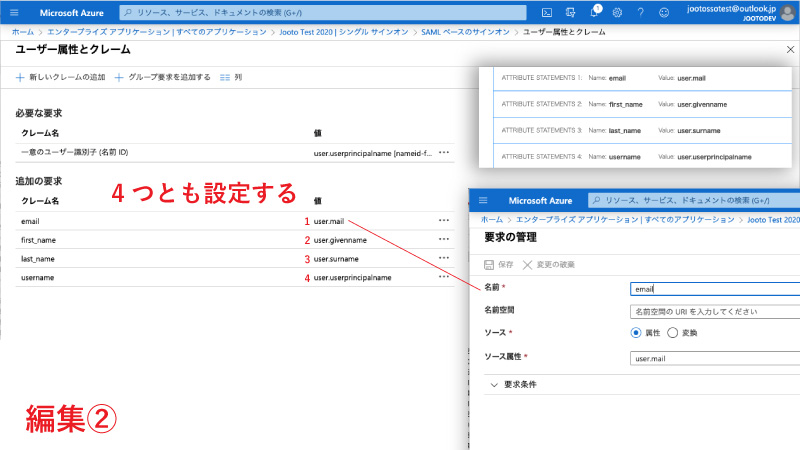Click the 名前空間 URI input field
The image size is (800, 450).
tap(714, 311)
